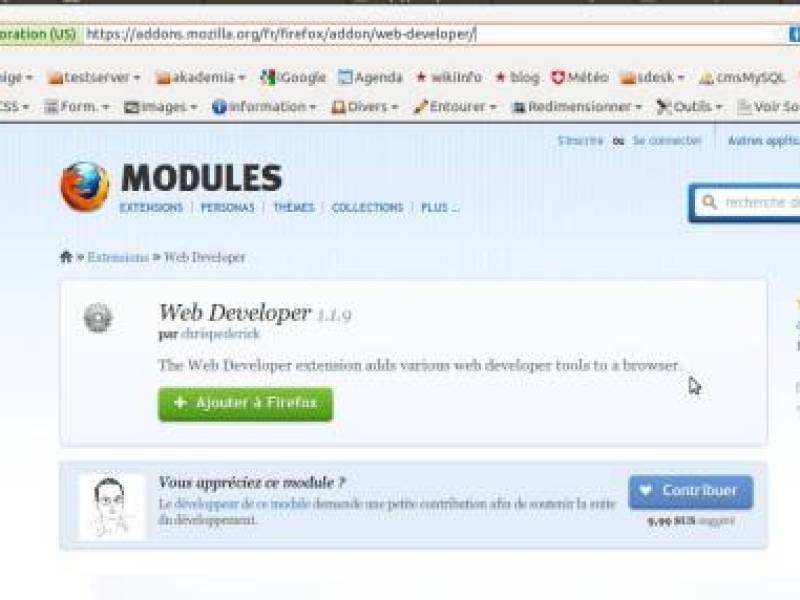Open the Plus… menu

coord(440,208)
